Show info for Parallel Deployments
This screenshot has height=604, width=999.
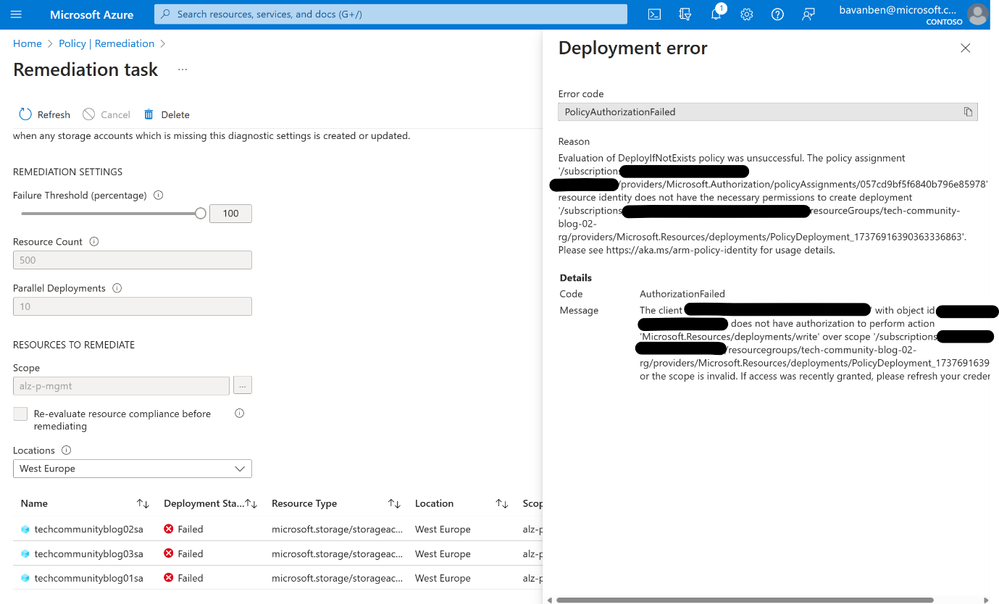(x=117, y=288)
